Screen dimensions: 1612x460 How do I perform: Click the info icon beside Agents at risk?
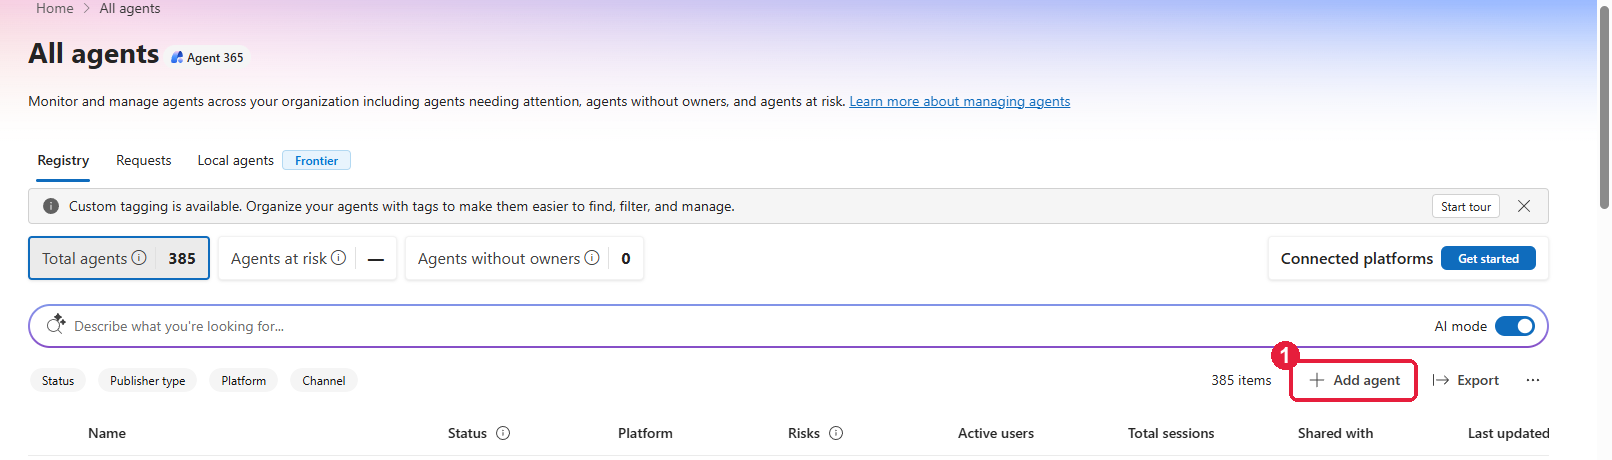pos(339,258)
